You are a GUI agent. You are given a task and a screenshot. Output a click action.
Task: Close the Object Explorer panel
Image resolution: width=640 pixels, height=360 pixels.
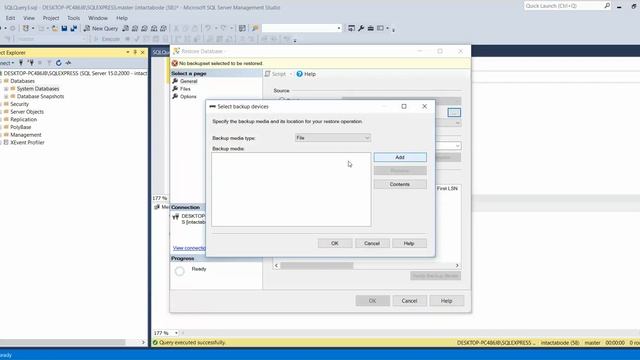(x=142, y=52)
